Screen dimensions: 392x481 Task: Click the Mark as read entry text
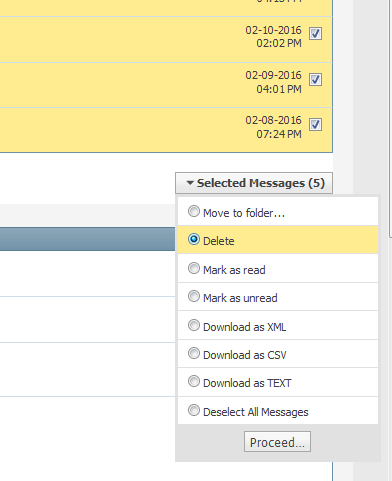[x=234, y=270]
